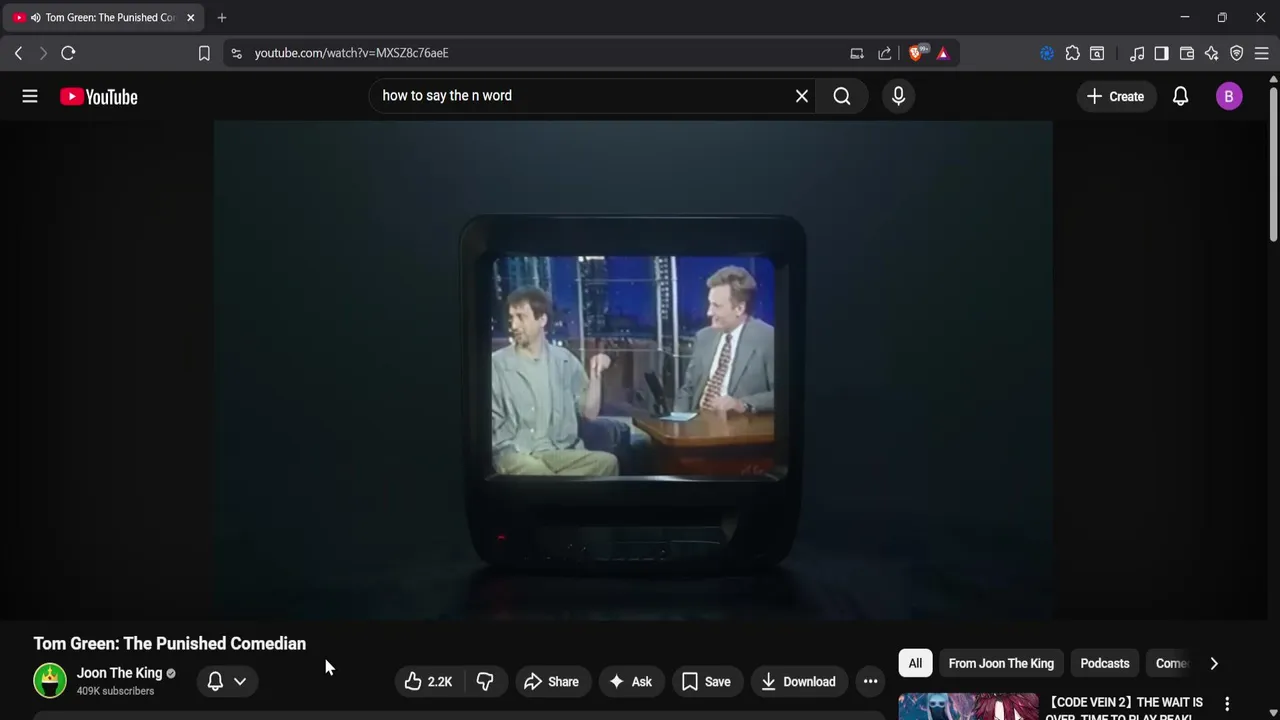Install app icon in address bar
Screen dimensions: 1280x720
click(857, 53)
